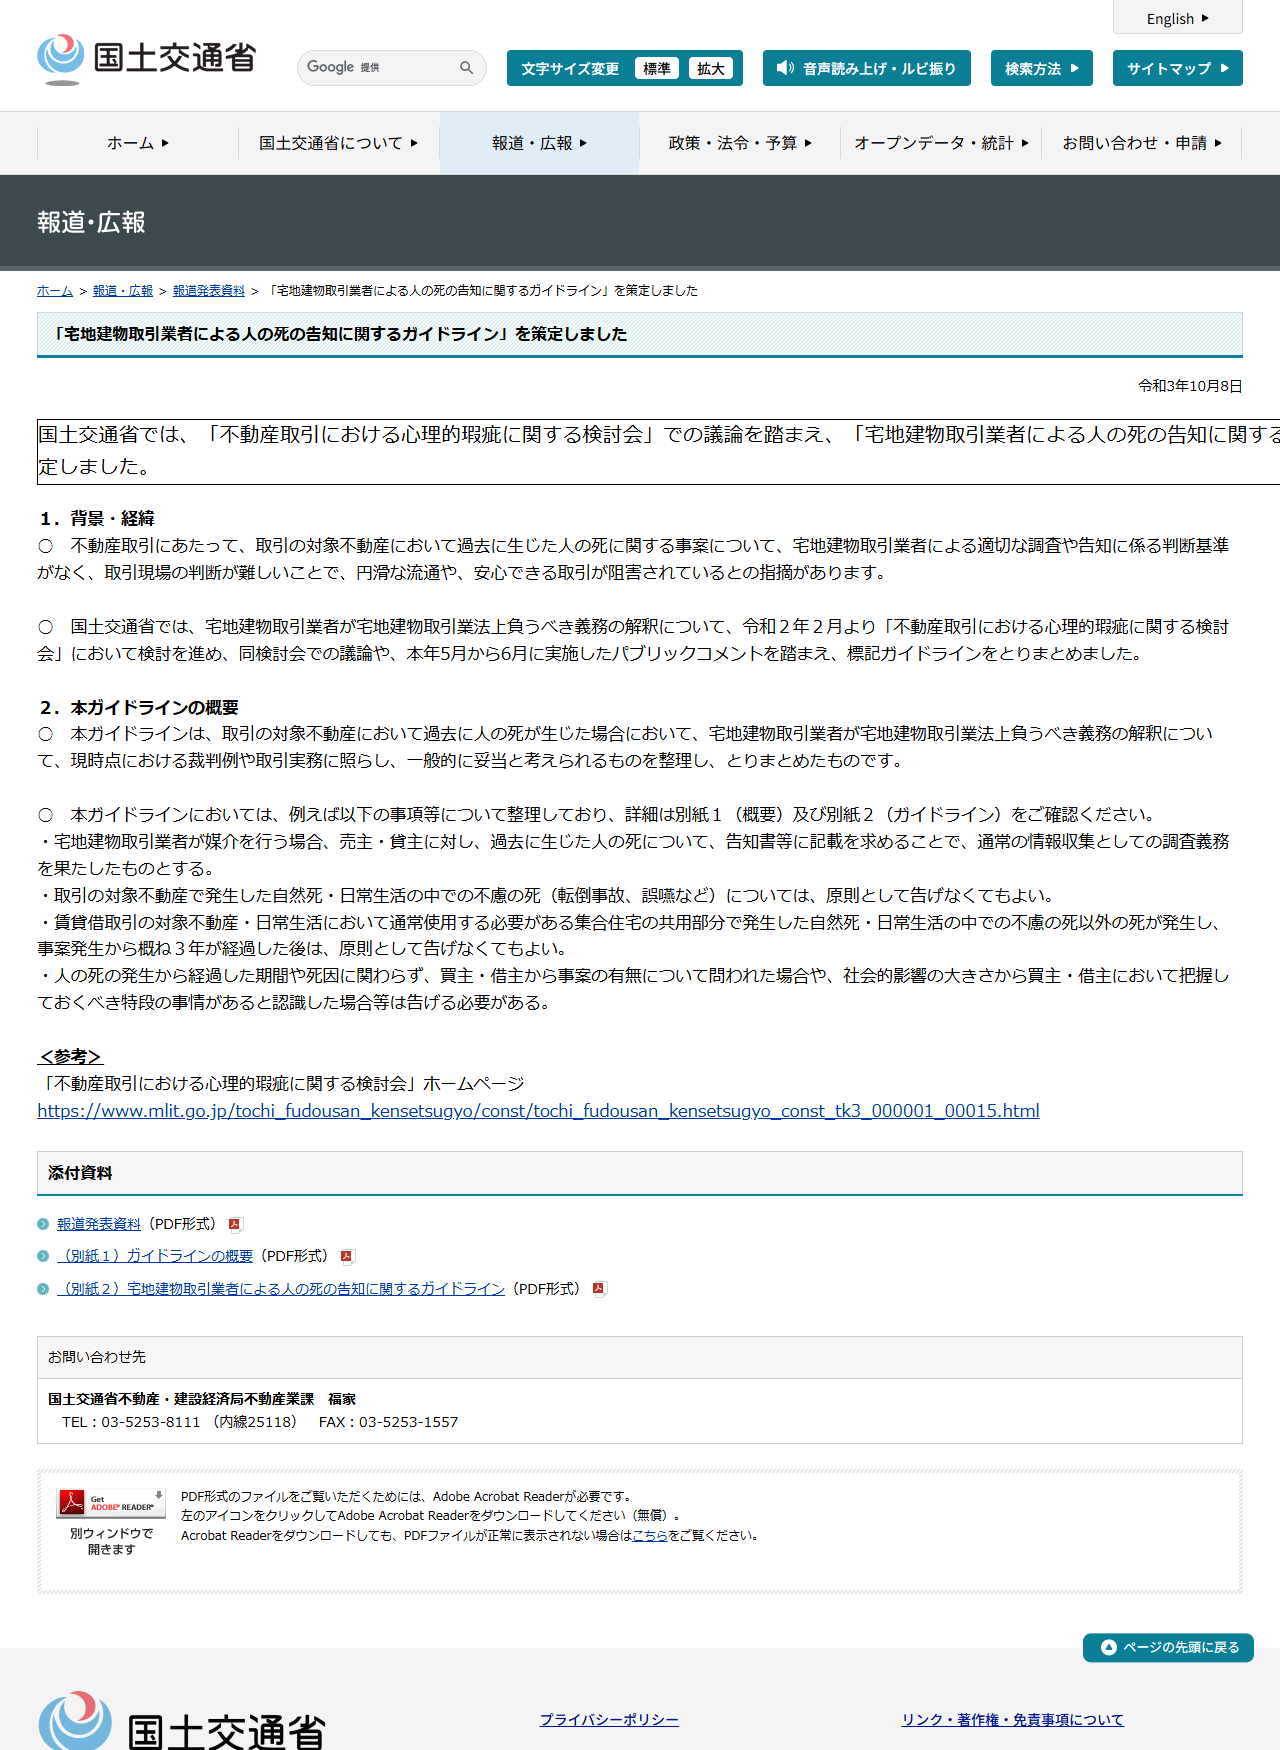Click ページの先頭に戻る button
The image size is (1280, 1750).
(1168, 1648)
